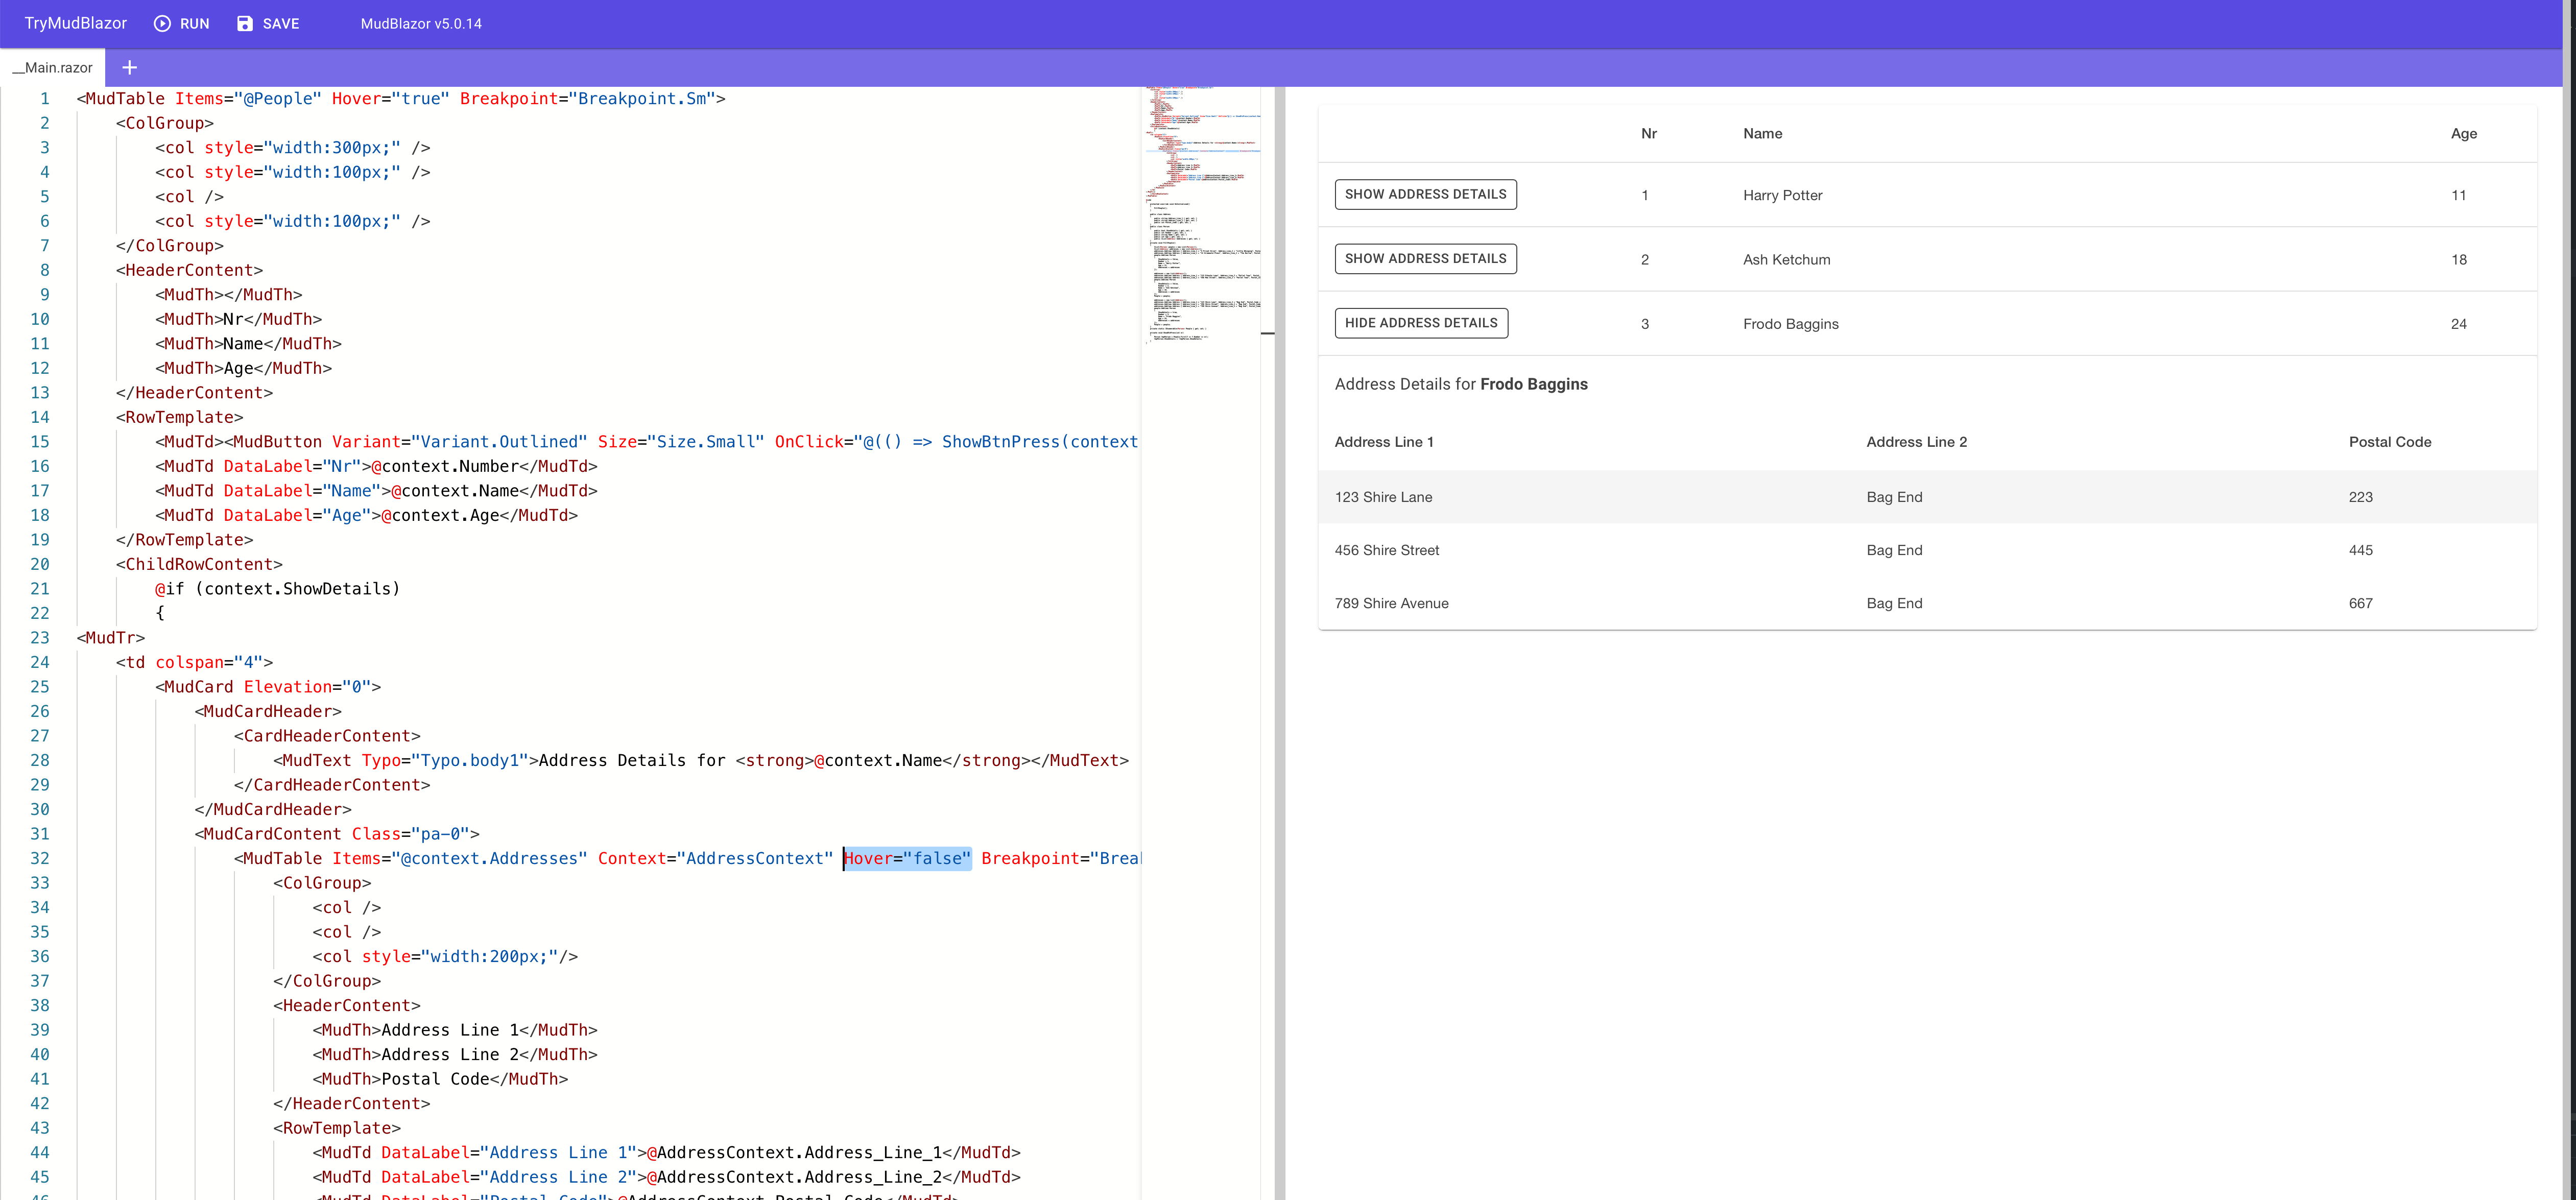Click the Nr column header
The image size is (2576, 1200).
coord(1649,133)
